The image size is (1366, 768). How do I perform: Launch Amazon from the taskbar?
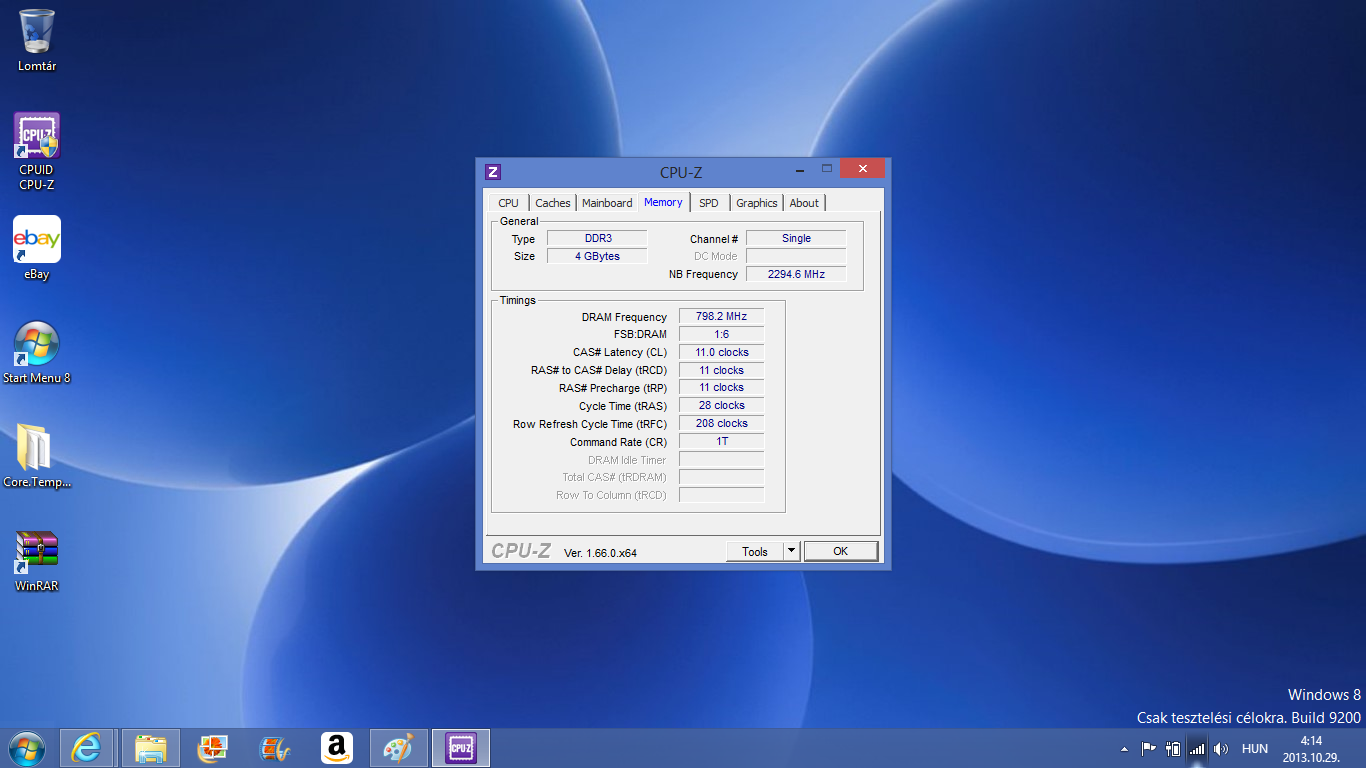(337, 748)
